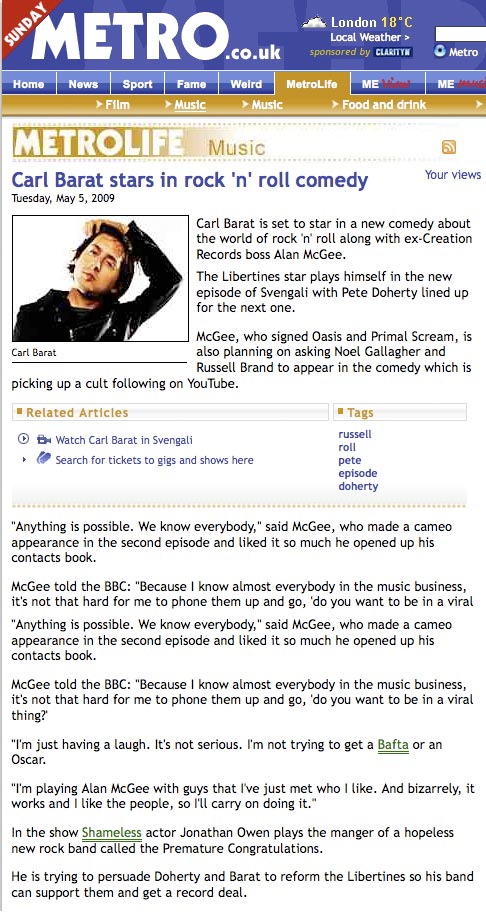The image size is (486, 915).
Task: Click the Your views link
Action: [453, 174]
